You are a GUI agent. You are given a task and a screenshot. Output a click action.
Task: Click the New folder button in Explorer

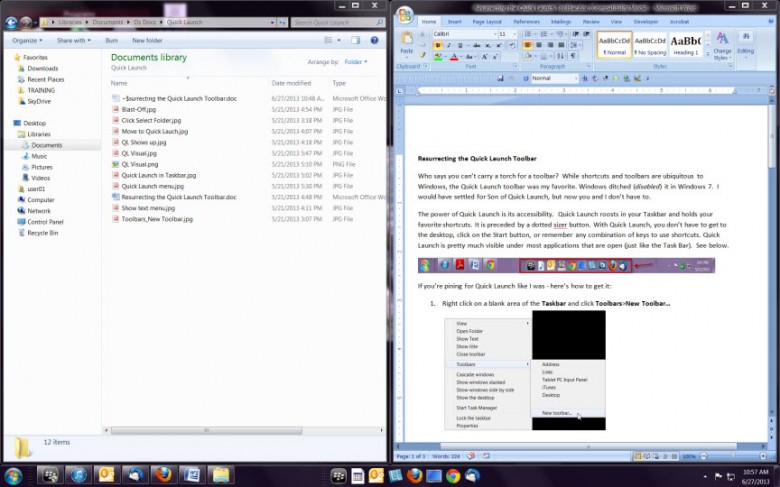147,40
